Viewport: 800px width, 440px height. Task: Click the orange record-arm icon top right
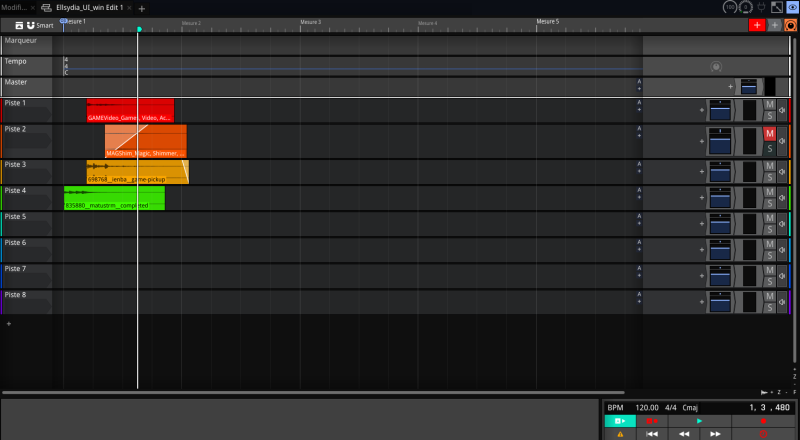click(x=790, y=25)
